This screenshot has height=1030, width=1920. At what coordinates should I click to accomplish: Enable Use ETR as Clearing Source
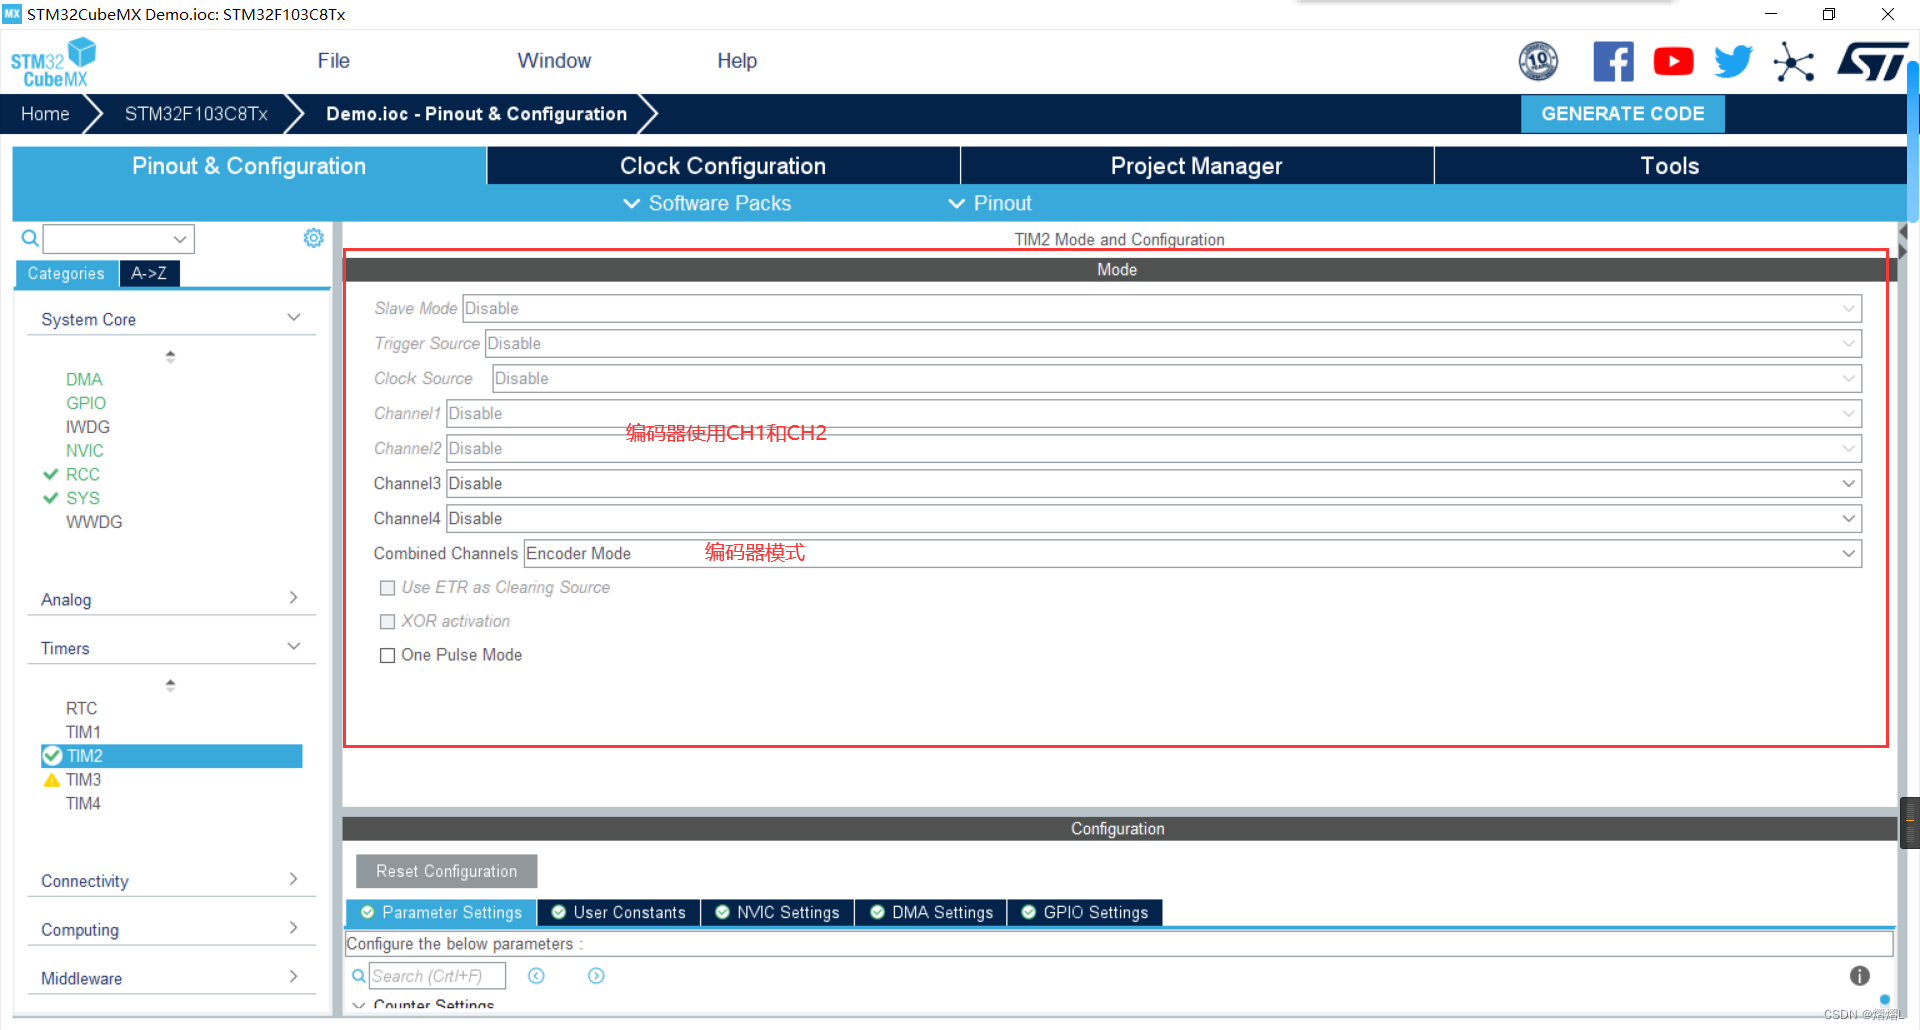click(387, 588)
